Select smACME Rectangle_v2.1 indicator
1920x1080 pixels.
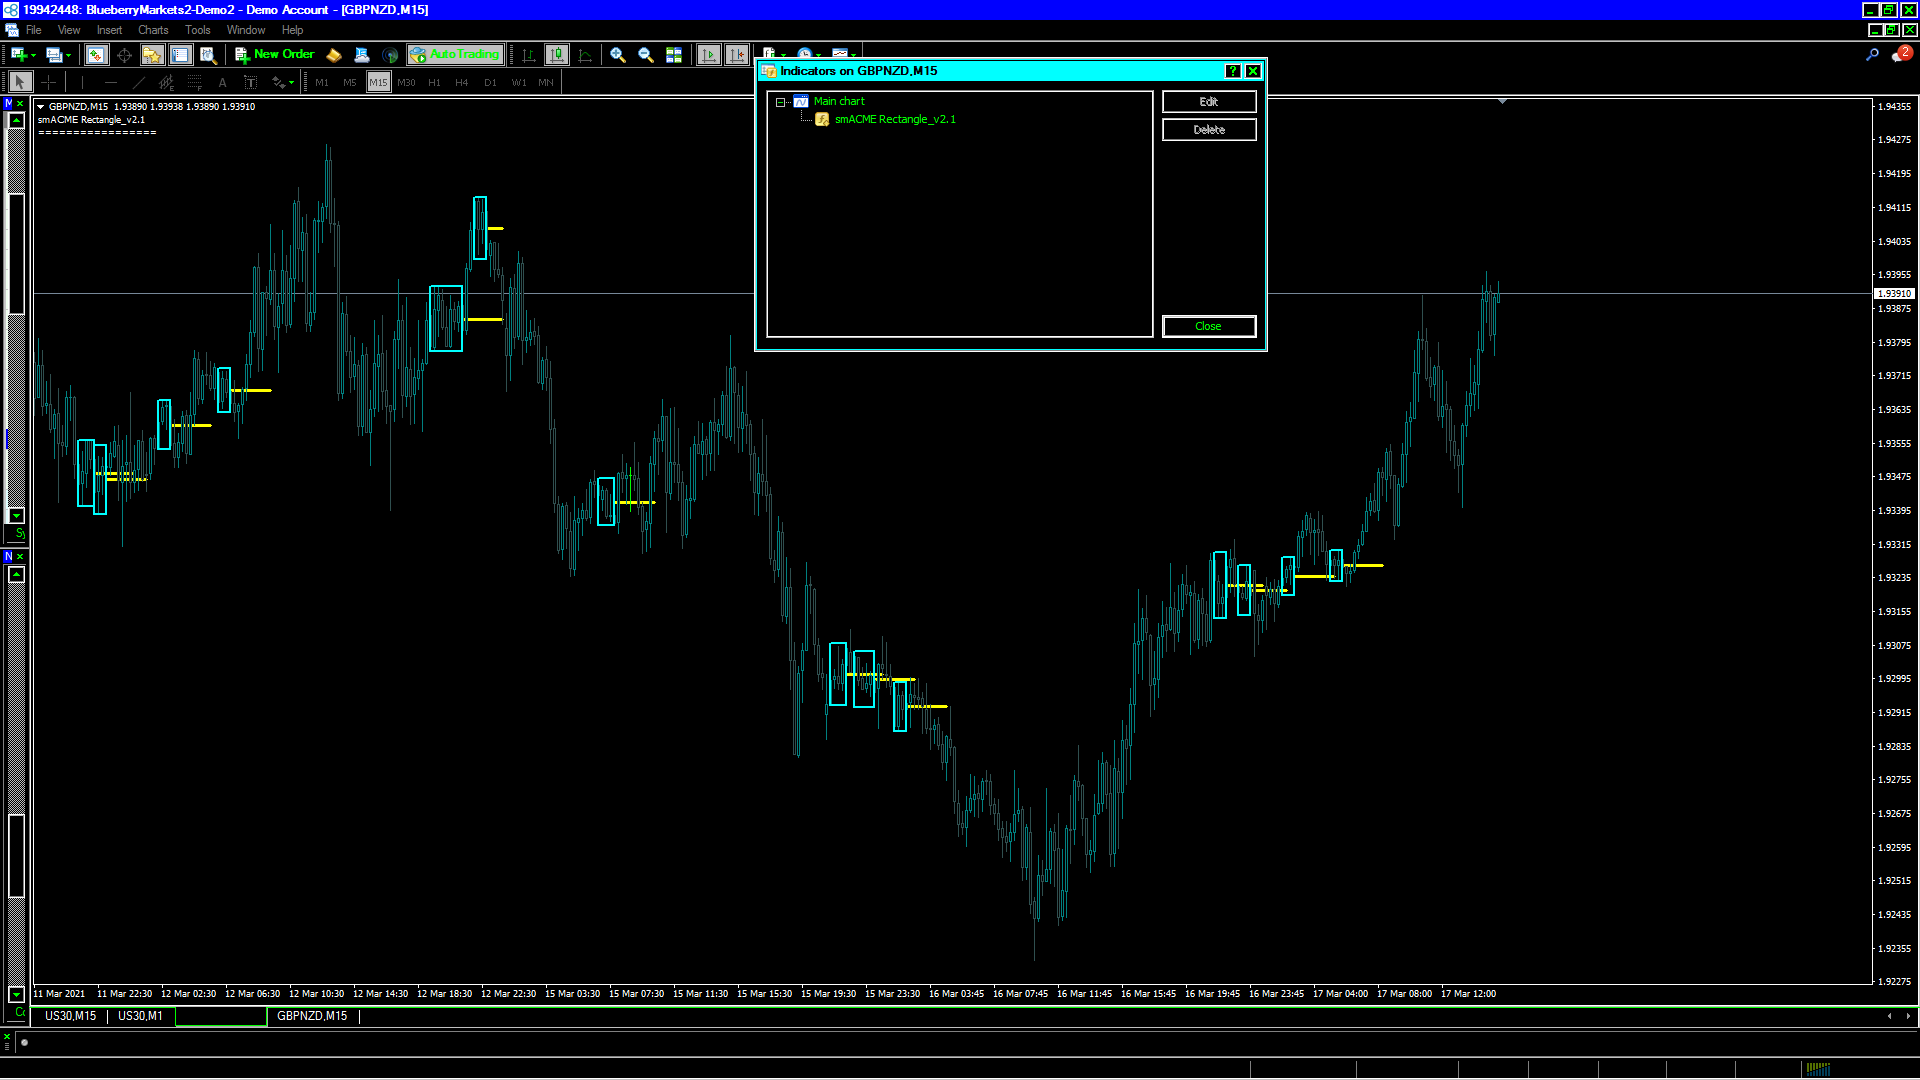click(x=895, y=119)
